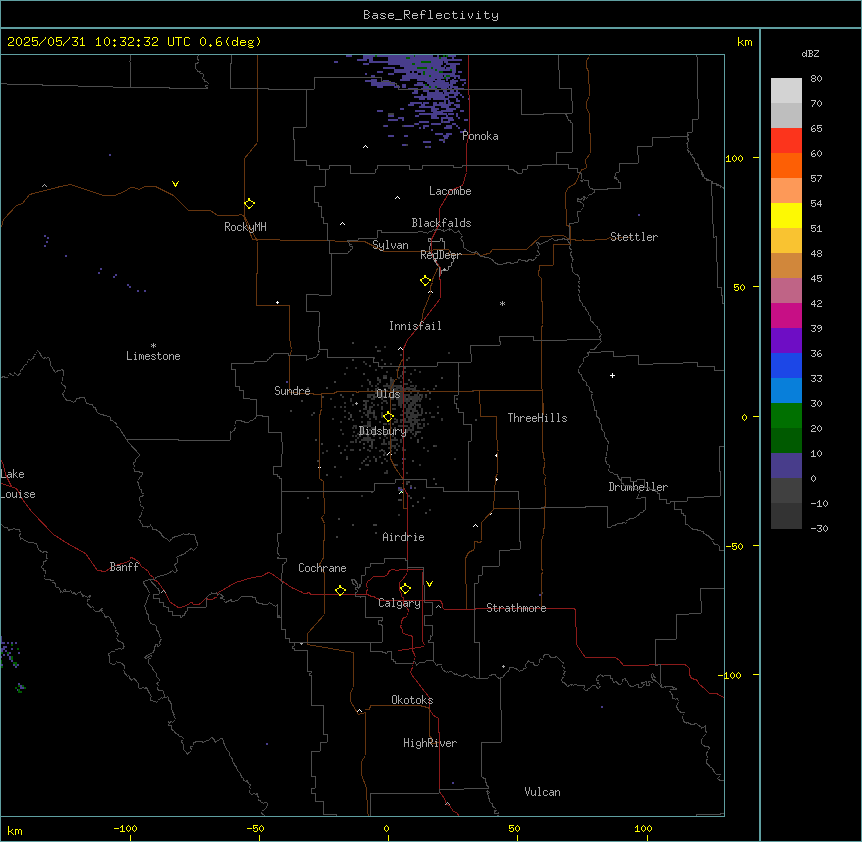Click the yellow diamond marker above RockyMH
This screenshot has height=842, width=862.
tap(250, 204)
